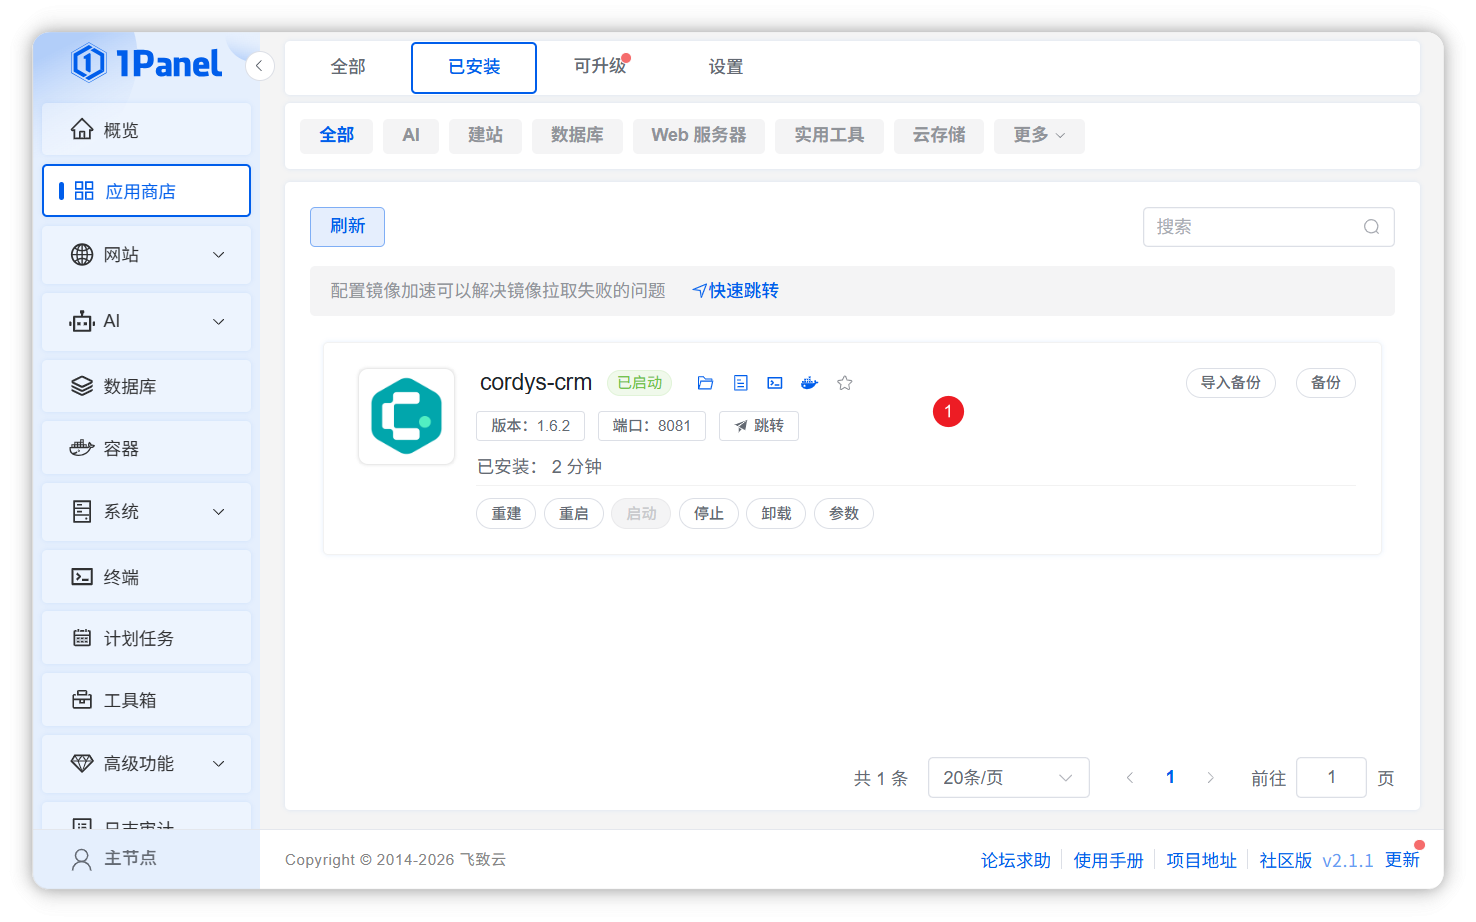
Task: Click the 社区版 footer link
Action: [x=1286, y=861]
